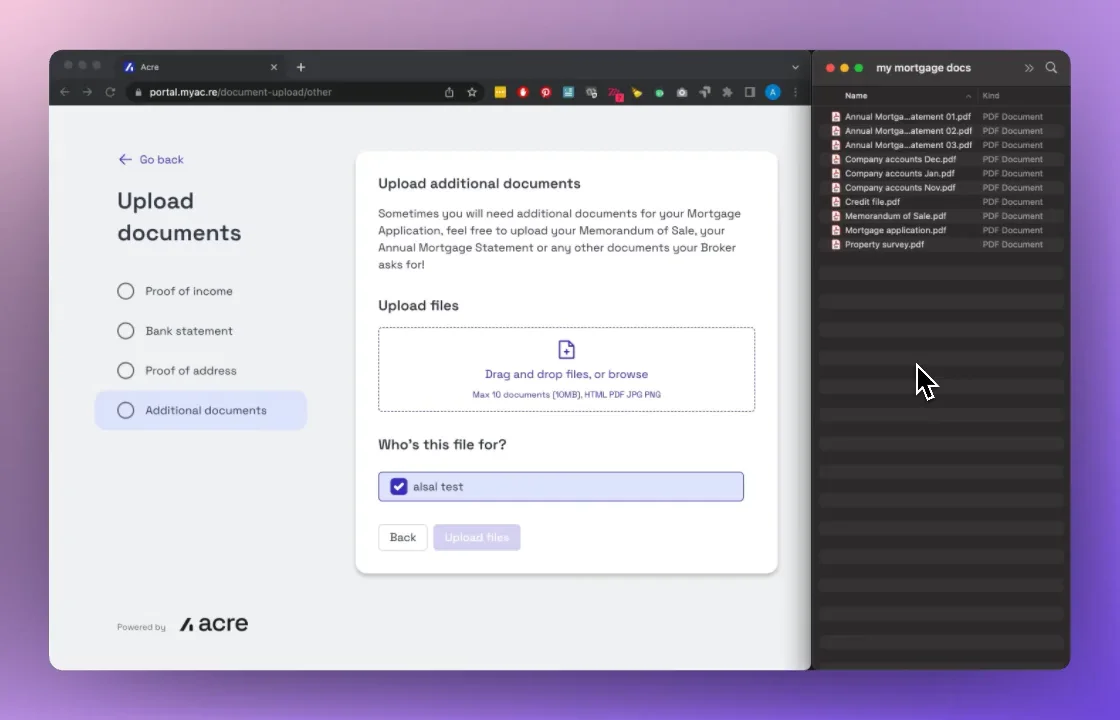Open the red hand extension icon
This screenshot has height=720, width=1120.
tap(523, 92)
